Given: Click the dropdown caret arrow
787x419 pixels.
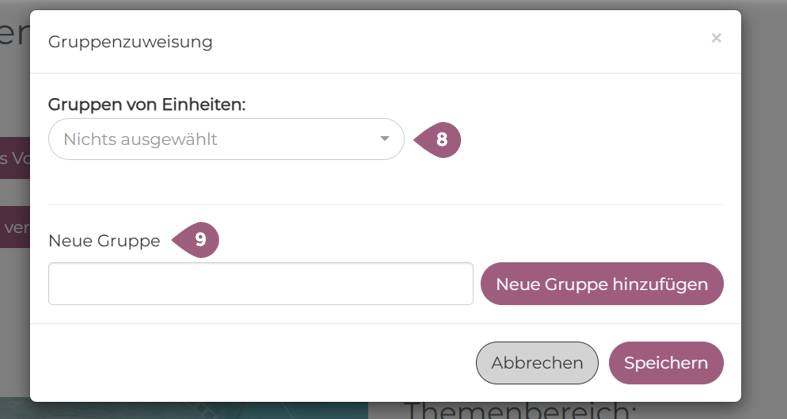Looking at the screenshot, I should 385,139.
